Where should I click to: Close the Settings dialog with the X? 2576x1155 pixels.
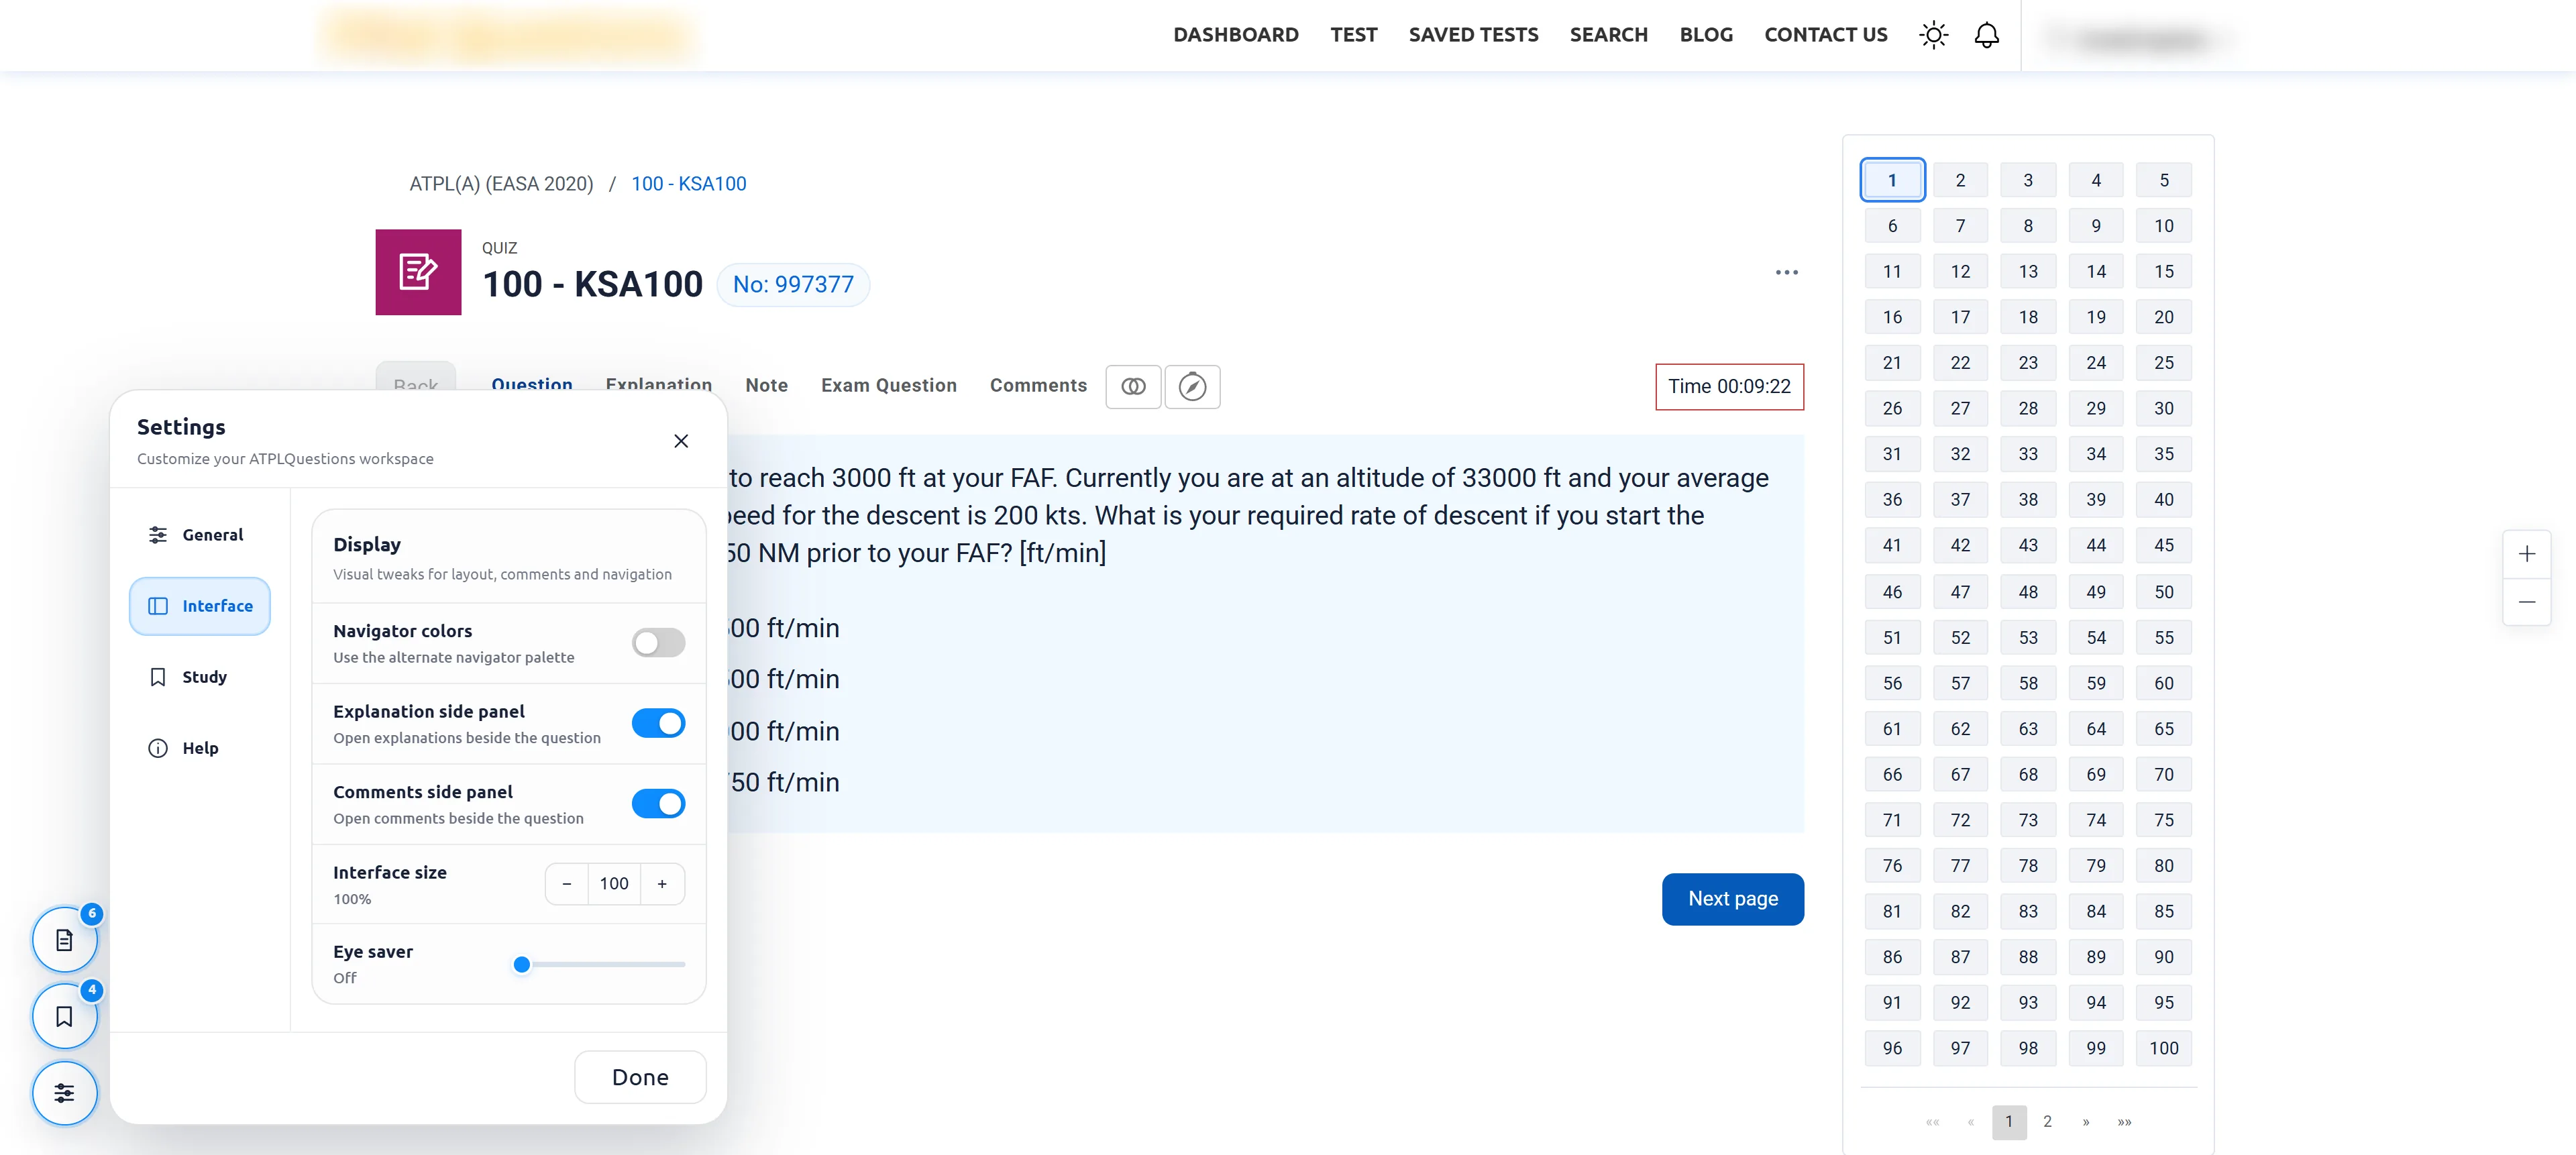[681, 441]
